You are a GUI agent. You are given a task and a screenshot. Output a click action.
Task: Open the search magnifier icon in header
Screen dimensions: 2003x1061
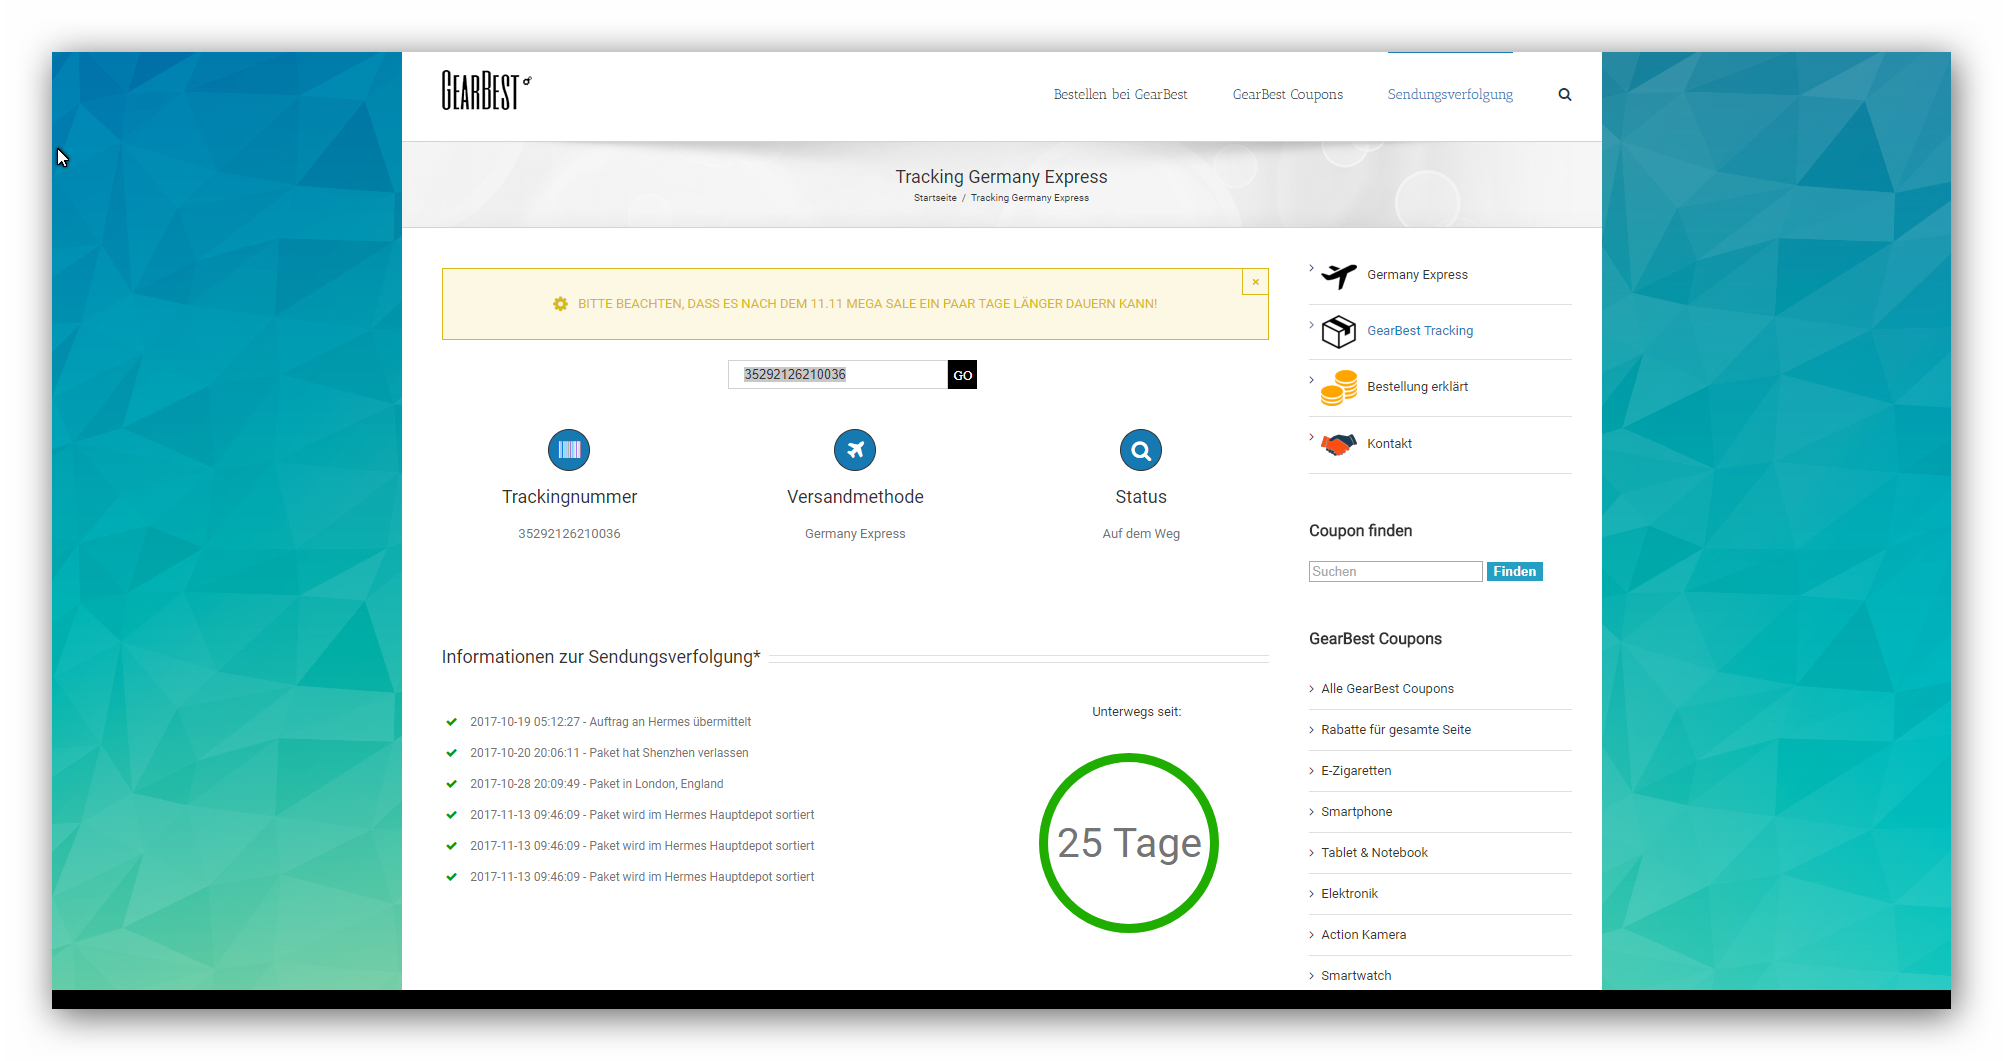tap(1565, 95)
